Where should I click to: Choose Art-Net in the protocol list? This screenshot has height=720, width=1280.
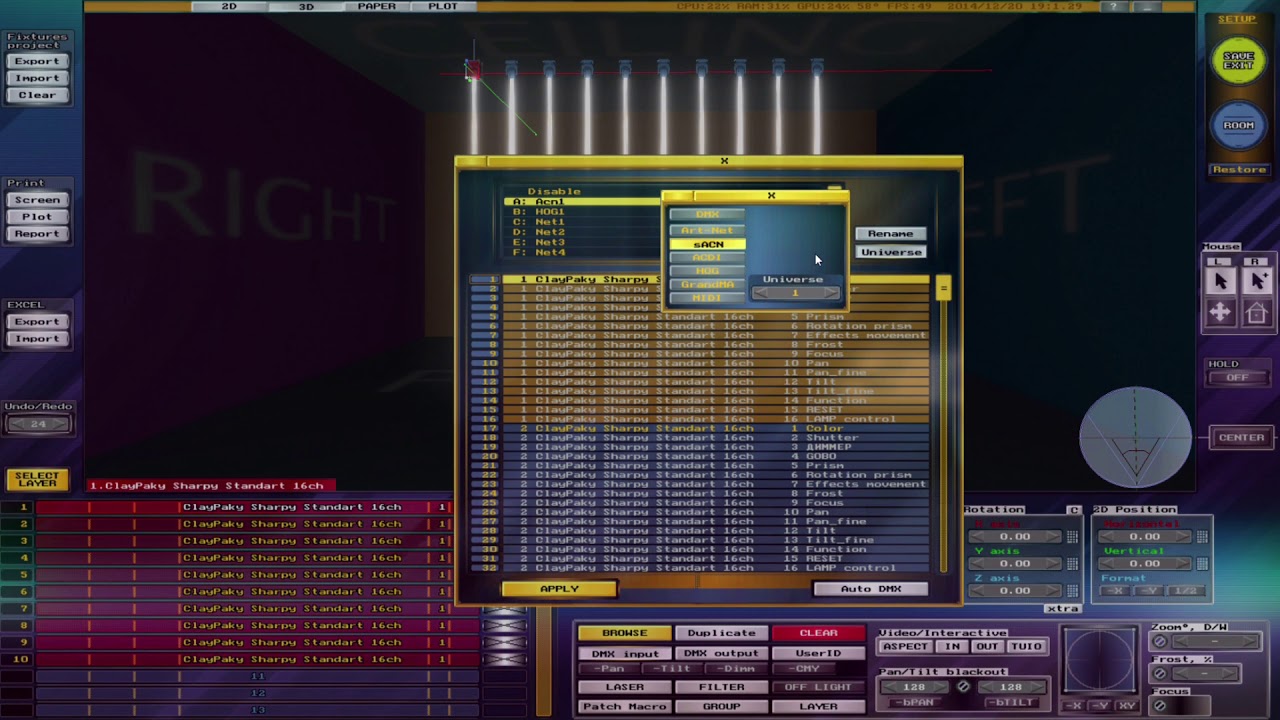click(707, 230)
